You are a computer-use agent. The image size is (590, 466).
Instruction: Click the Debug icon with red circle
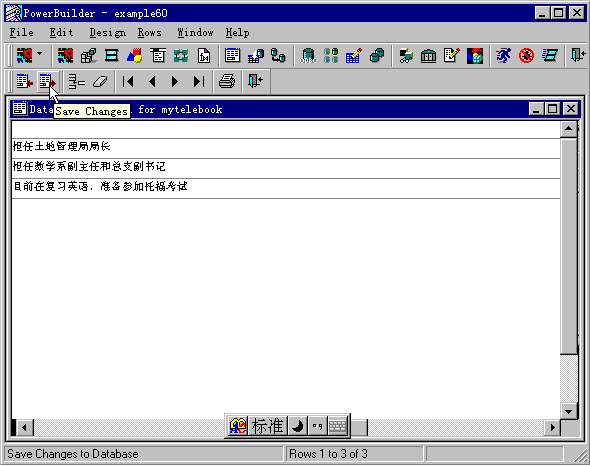526,56
